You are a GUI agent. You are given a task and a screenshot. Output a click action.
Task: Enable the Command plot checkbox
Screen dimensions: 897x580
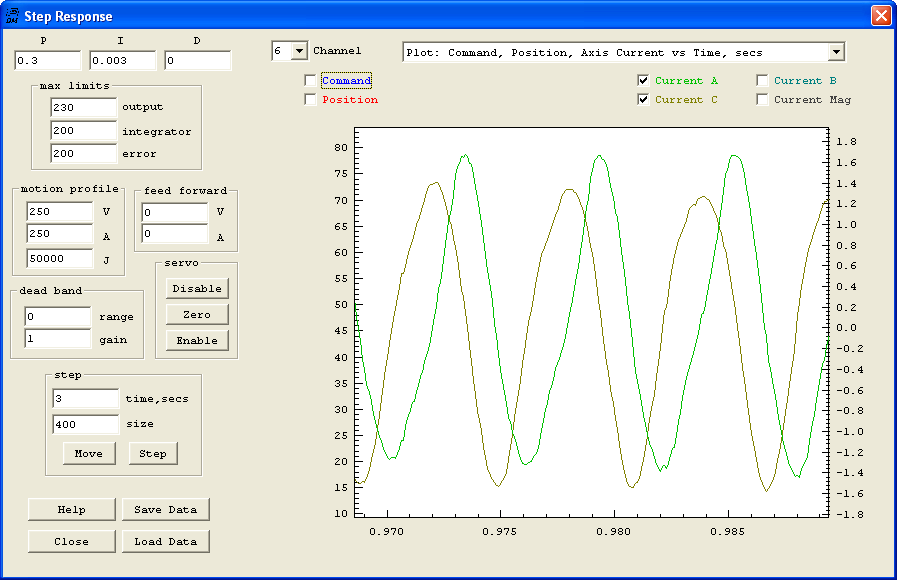[311, 81]
